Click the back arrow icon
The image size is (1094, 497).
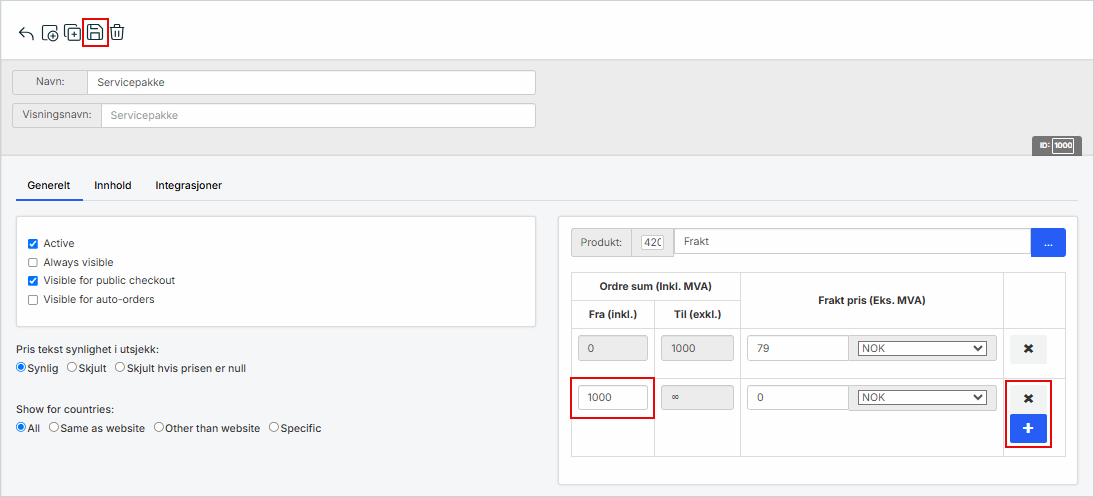(26, 33)
